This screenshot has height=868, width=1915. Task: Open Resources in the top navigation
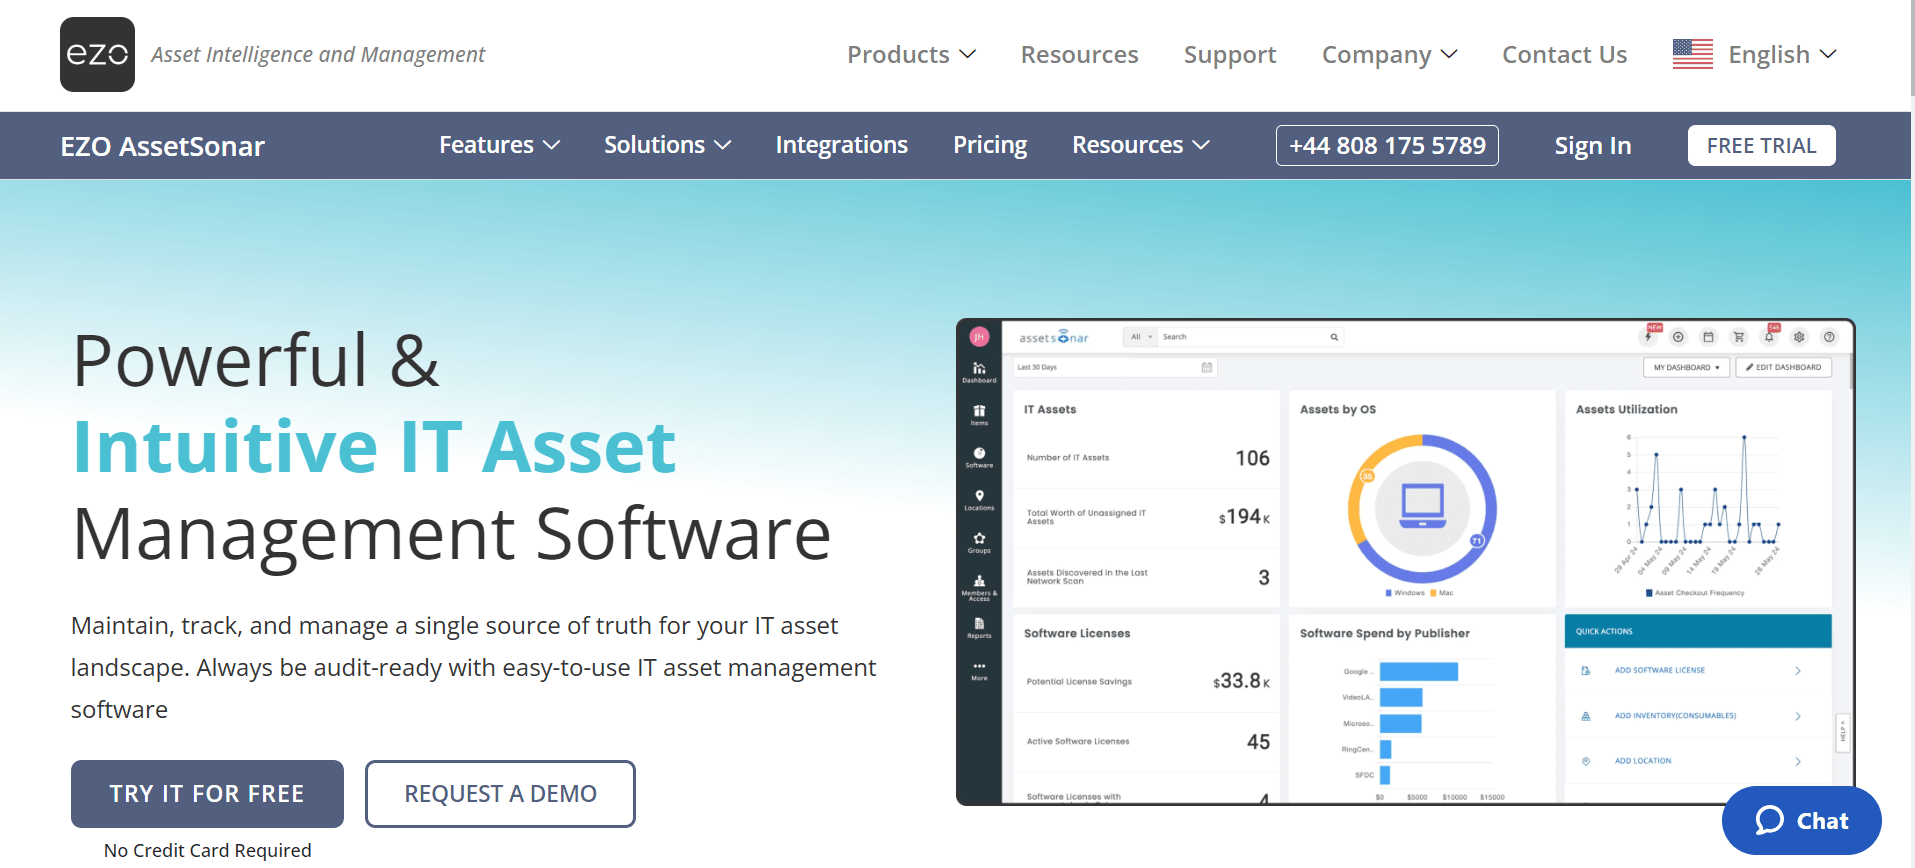tap(1079, 54)
